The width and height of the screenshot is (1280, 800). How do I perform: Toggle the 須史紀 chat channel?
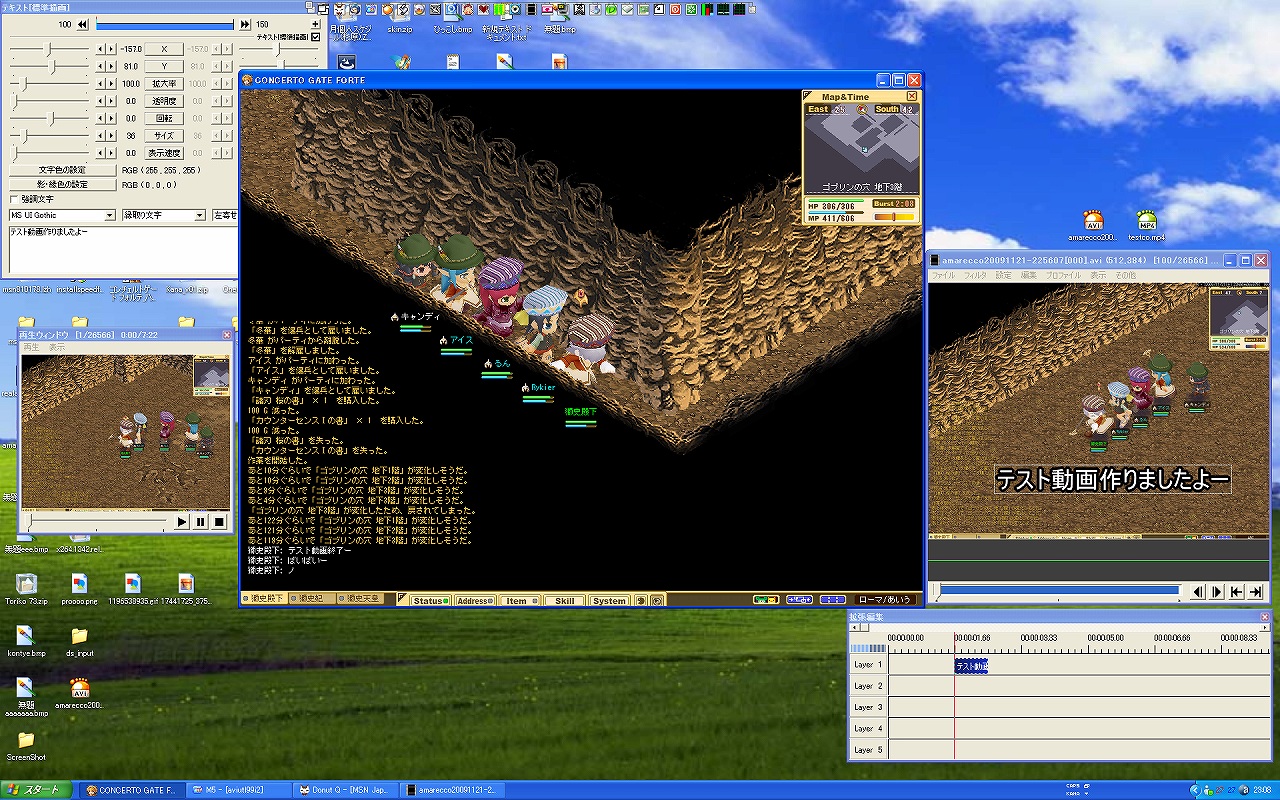312,599
